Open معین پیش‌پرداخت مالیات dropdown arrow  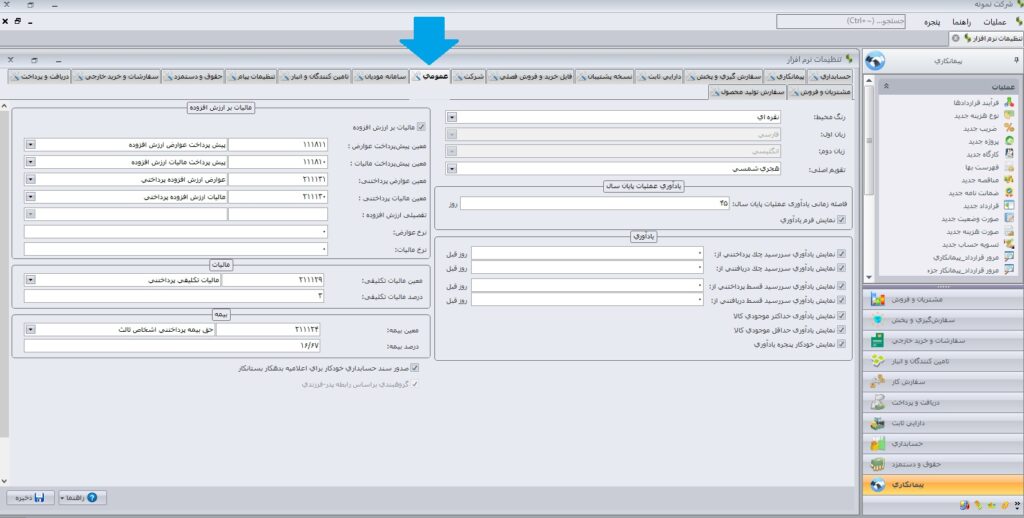point(30,162)
